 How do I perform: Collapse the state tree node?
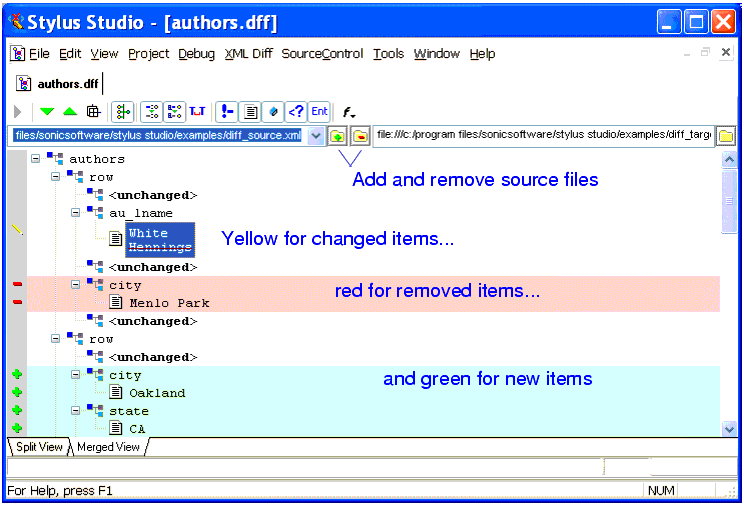[76, 411]
